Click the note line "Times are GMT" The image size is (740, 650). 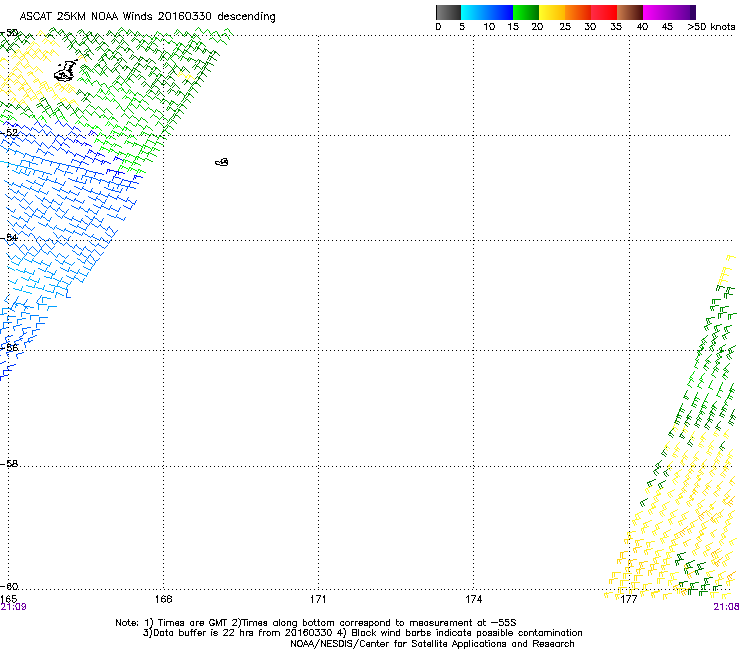(193, 623)
